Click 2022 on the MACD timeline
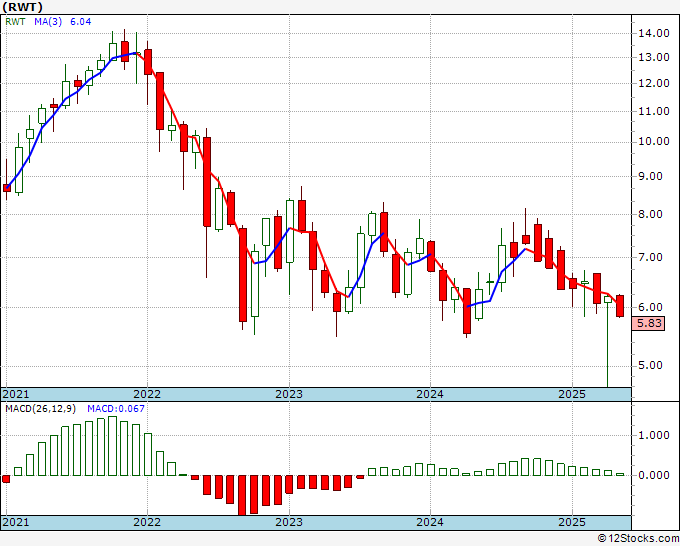This screenshot has height=546, width=680. pos(147,522)
